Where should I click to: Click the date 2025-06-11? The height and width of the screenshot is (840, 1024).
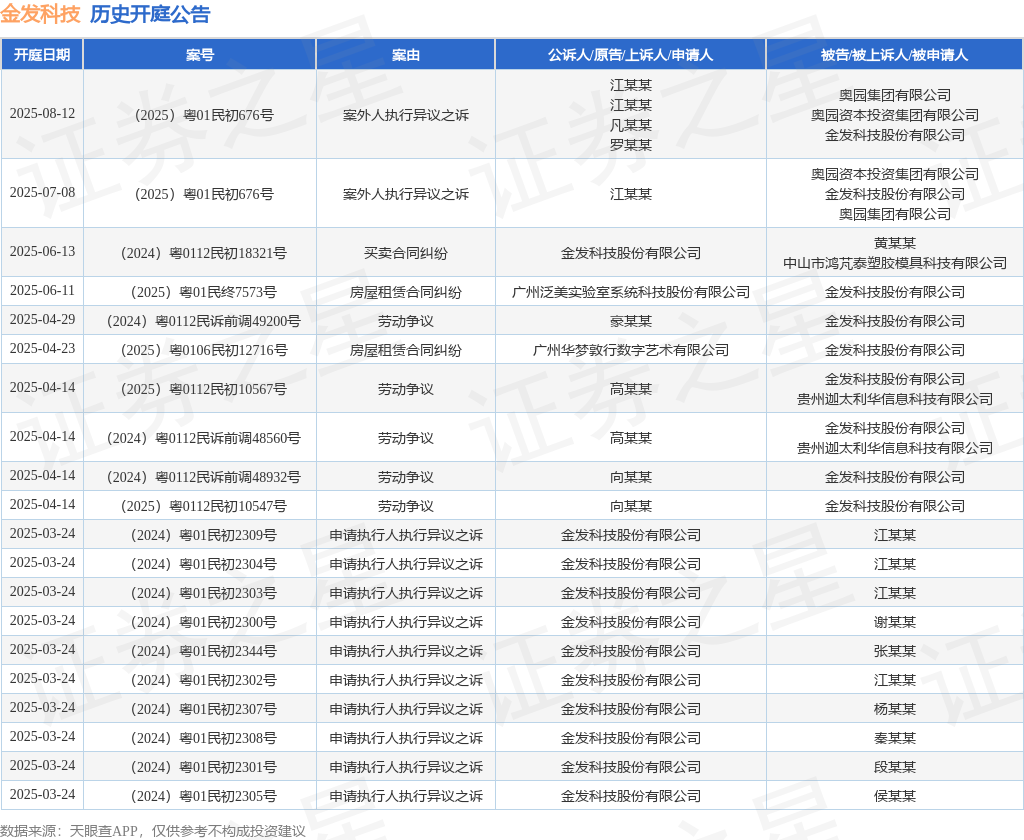[42, 291]
